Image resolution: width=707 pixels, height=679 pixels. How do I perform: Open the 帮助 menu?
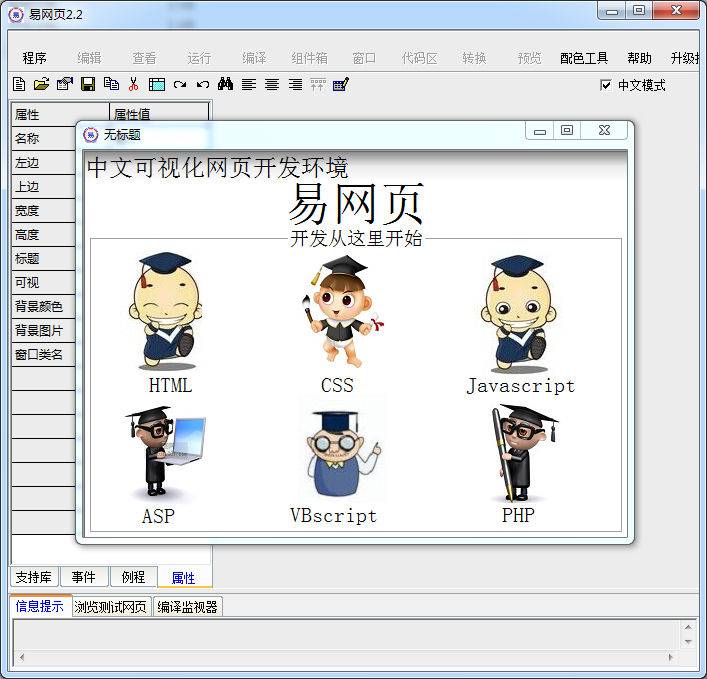click(x=639, y=58)
